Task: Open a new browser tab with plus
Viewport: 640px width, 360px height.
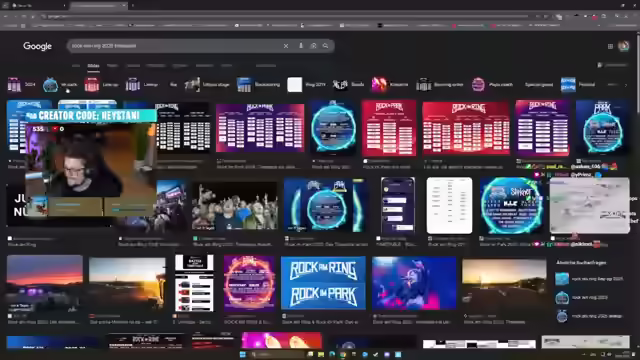Action: click(133, 5)
